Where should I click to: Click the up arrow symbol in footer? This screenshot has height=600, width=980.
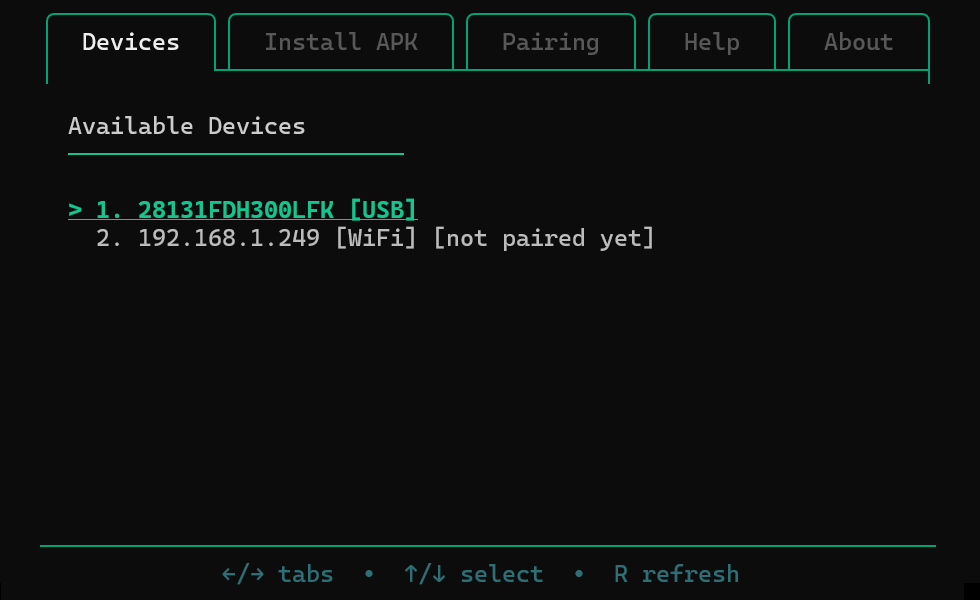click(410, 574)
